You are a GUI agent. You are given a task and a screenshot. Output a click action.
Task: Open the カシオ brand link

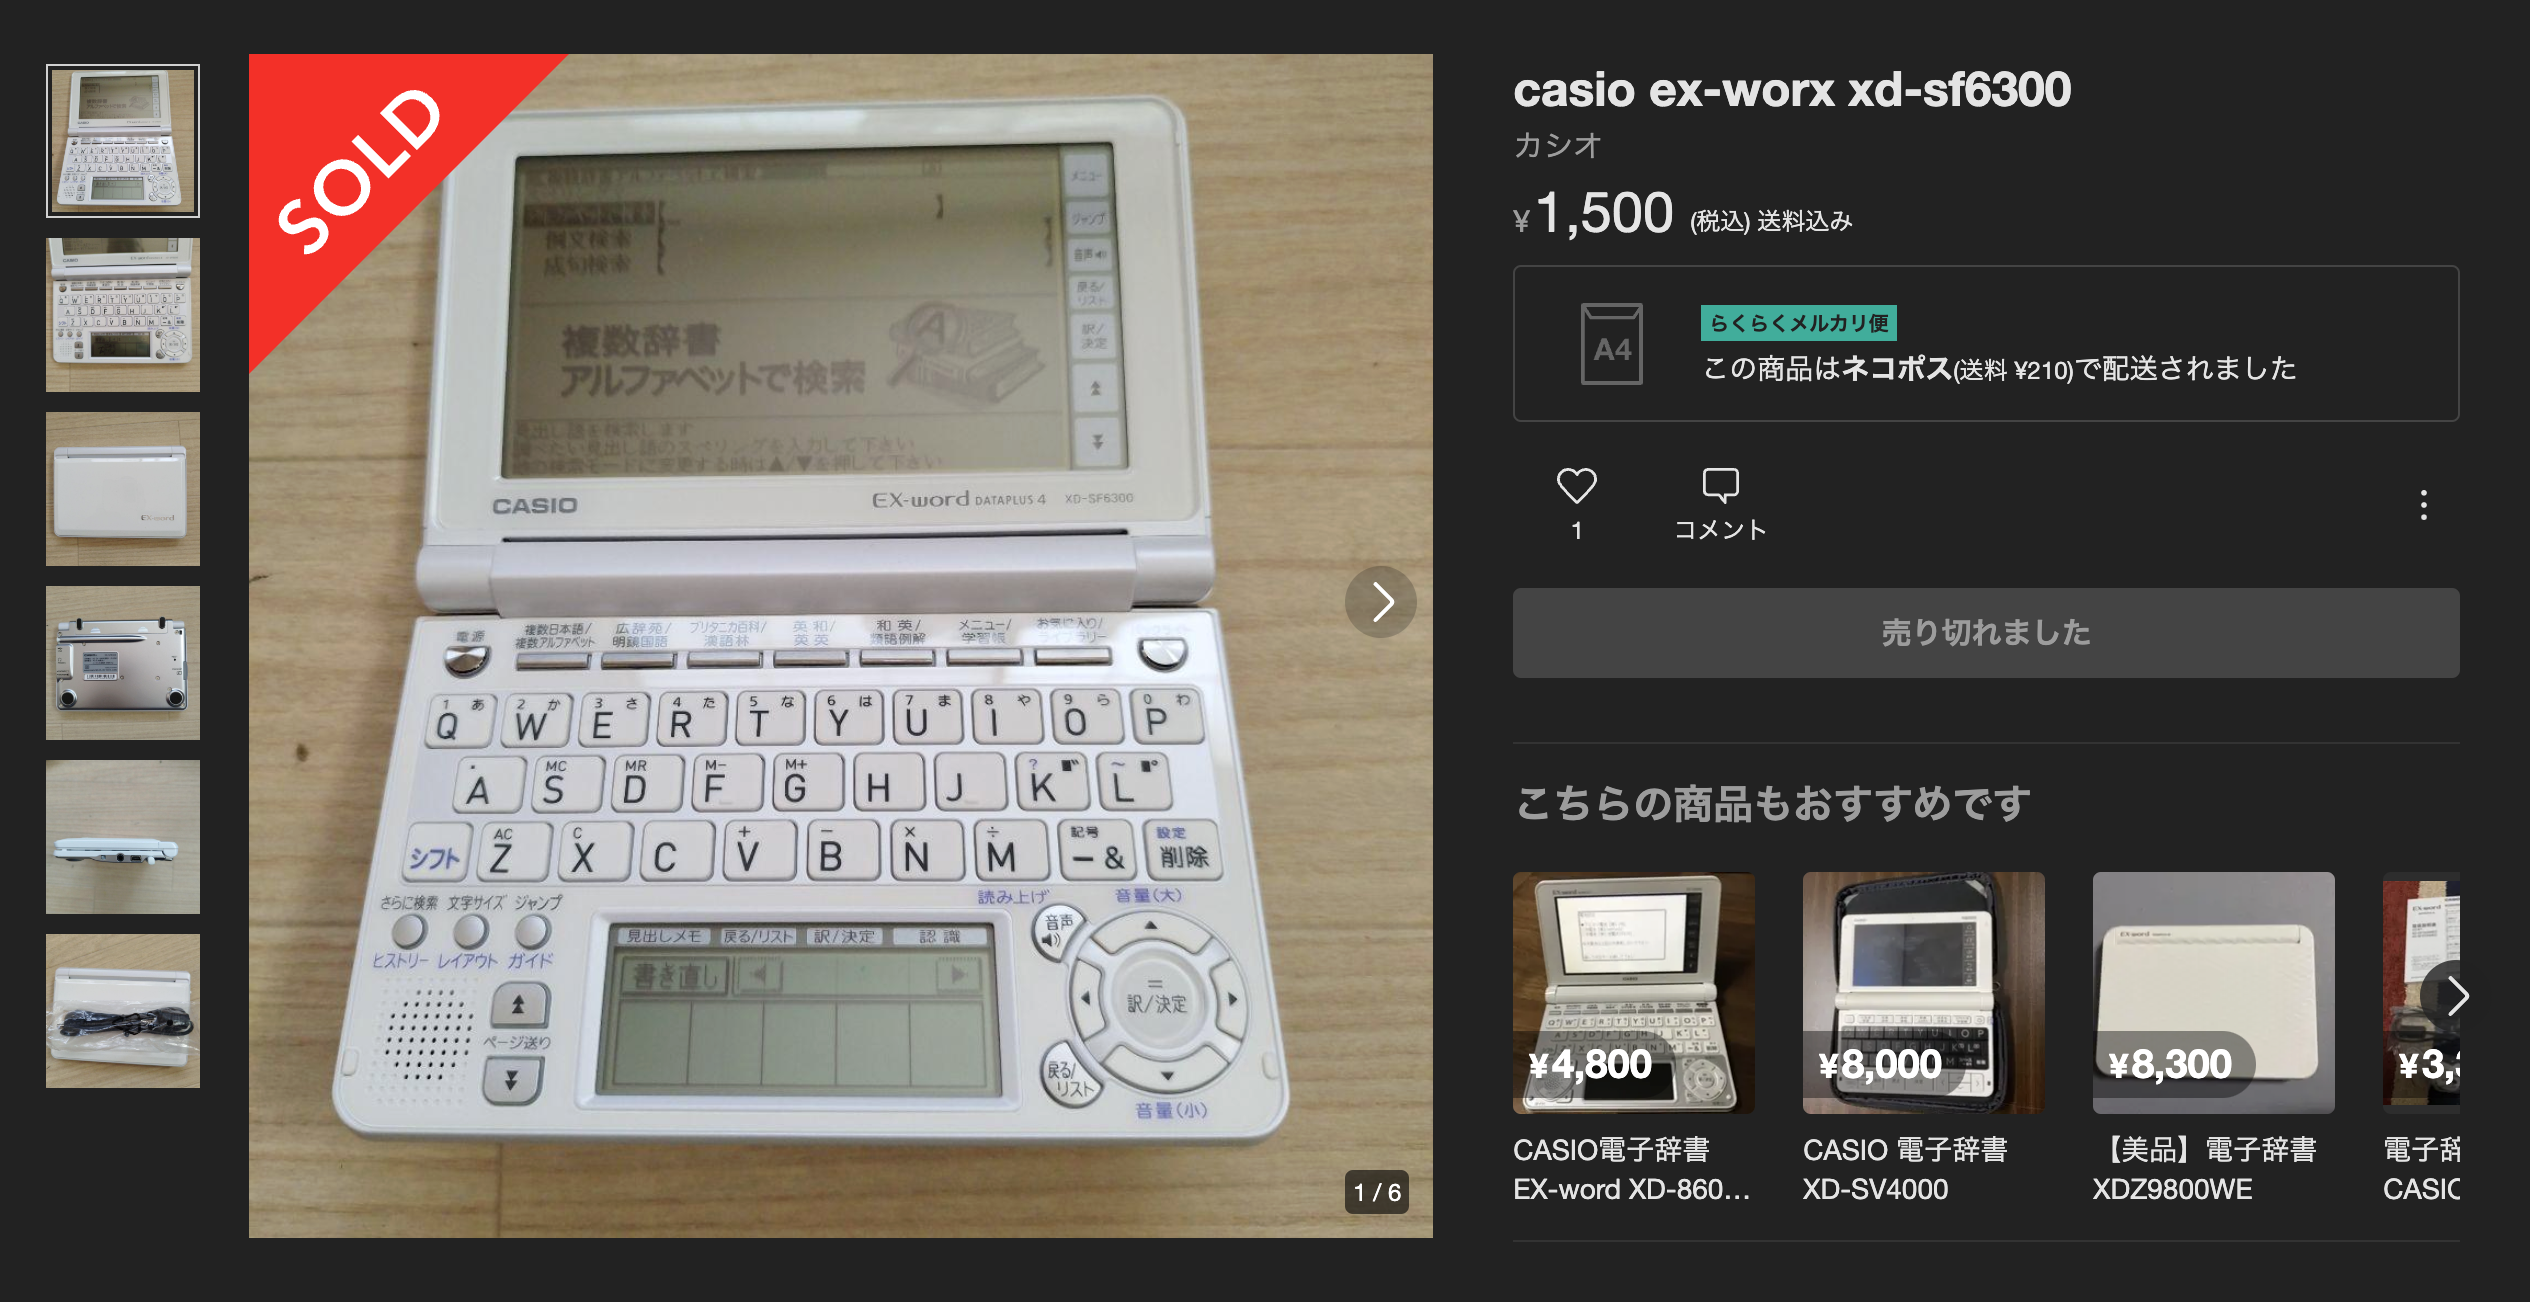(x=1557, y=146)
